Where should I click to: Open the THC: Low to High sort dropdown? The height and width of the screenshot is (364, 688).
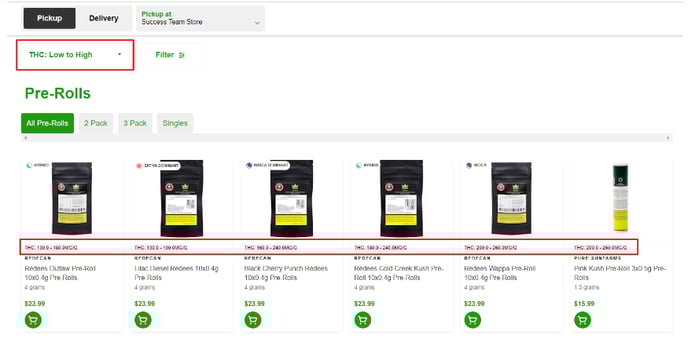point(75,55)
